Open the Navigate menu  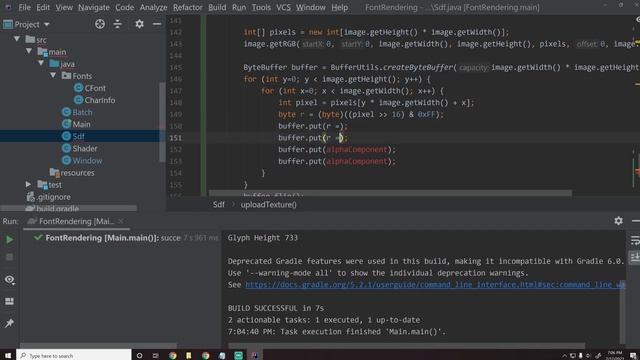[x=94, y=7]
